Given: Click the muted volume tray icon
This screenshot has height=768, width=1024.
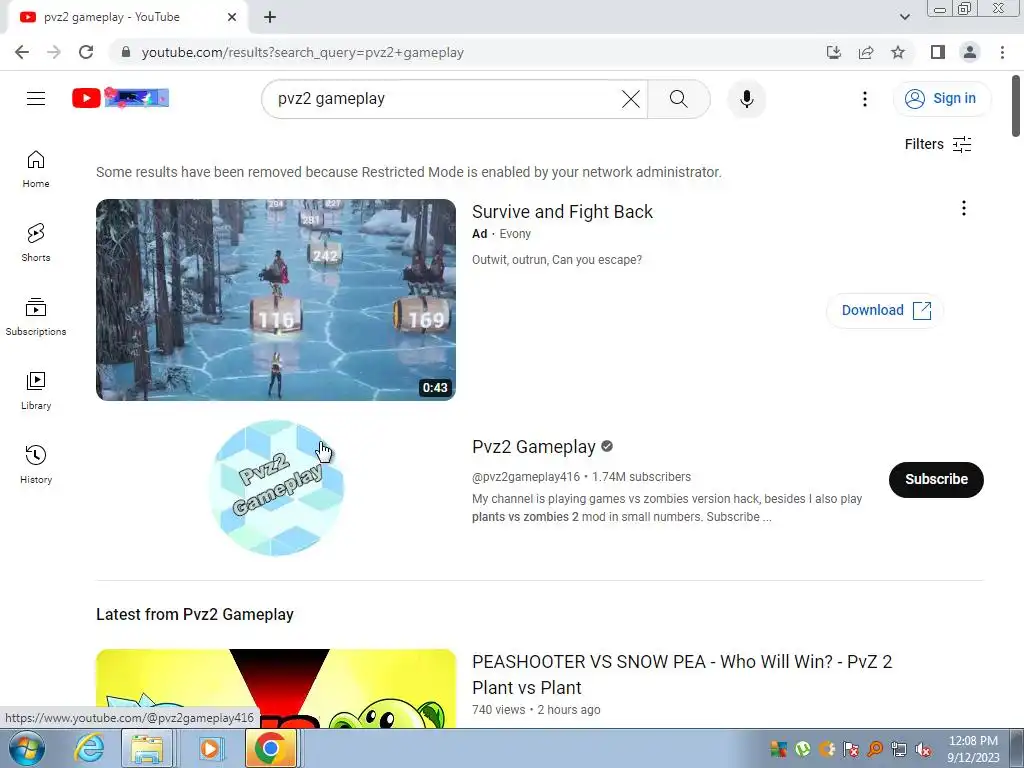Looking at the screenshot, I should [x=923, y=749].
